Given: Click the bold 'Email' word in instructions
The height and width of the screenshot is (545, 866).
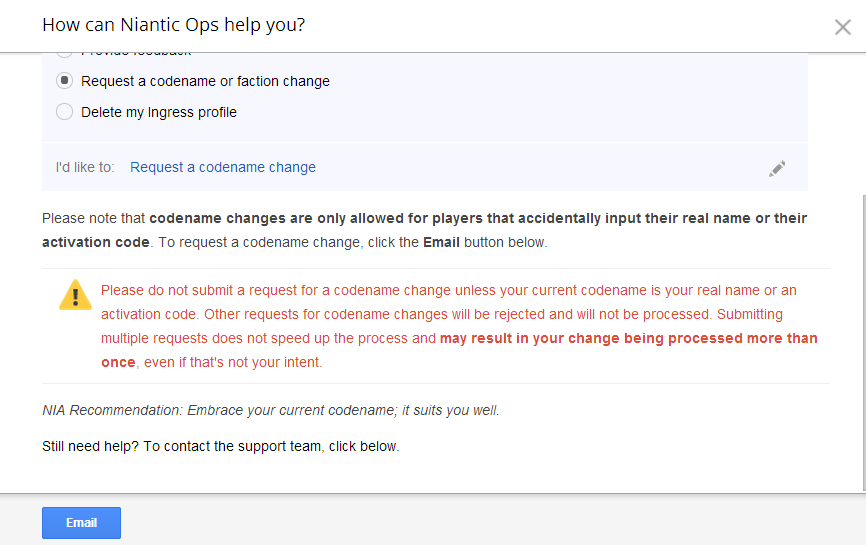Looking at the screenshot, I should 441,242.
